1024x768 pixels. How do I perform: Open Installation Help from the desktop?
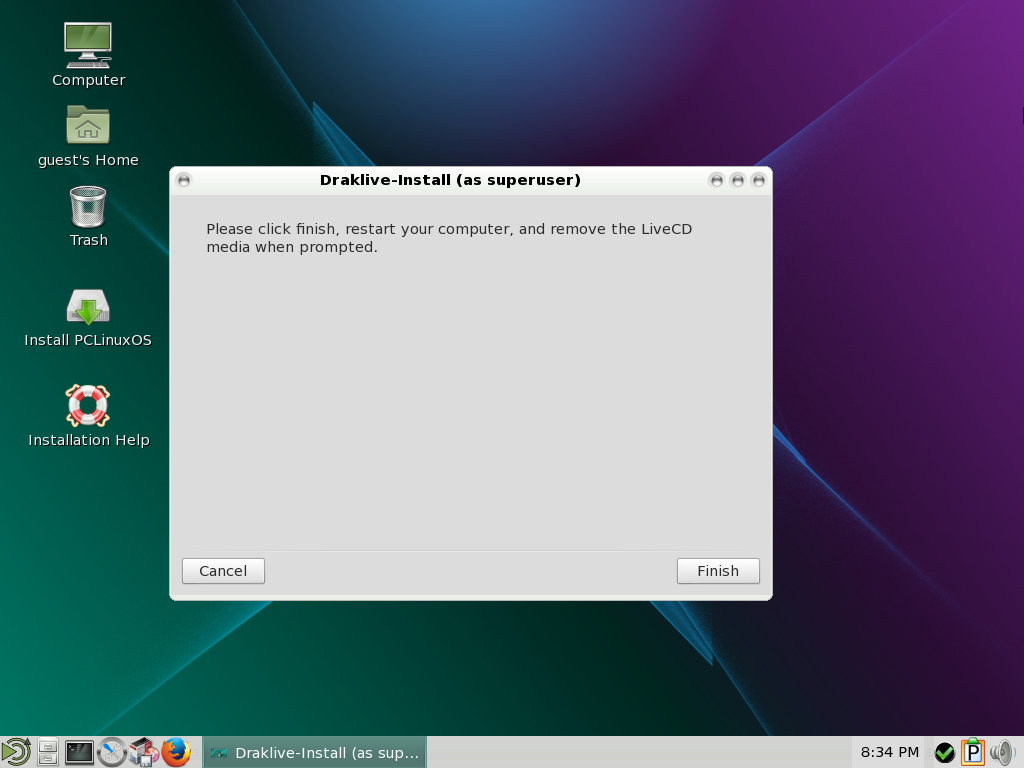point(88,407)
